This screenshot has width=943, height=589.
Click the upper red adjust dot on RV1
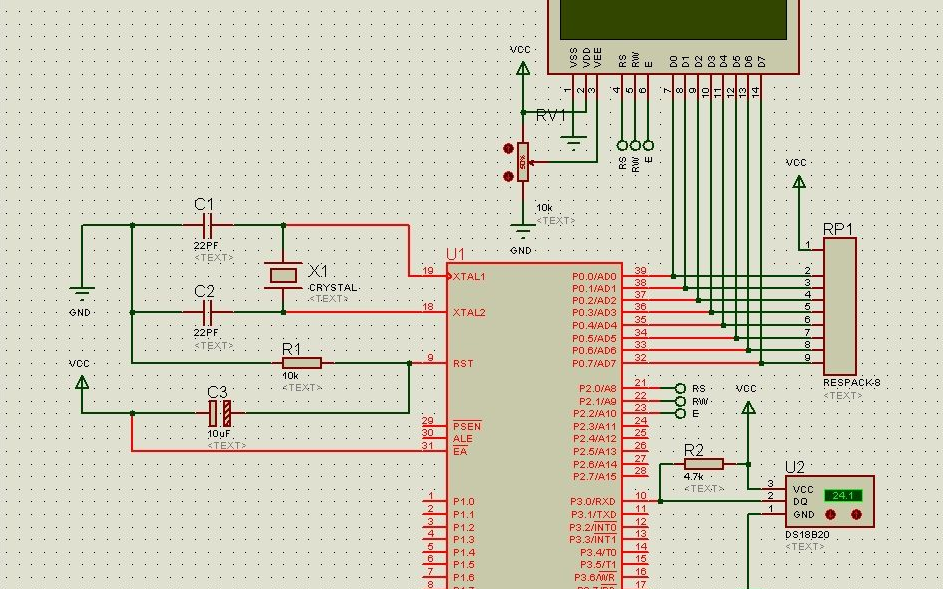click(x=508, y=148)
